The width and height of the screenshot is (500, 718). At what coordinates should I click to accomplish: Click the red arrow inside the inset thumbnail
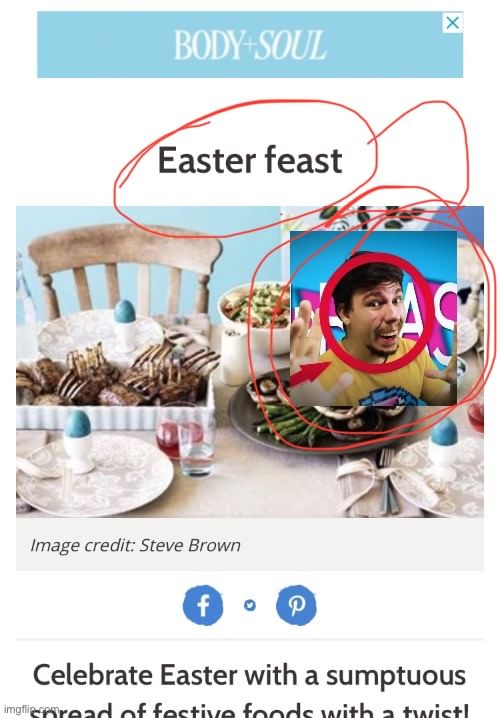[310, 373]
